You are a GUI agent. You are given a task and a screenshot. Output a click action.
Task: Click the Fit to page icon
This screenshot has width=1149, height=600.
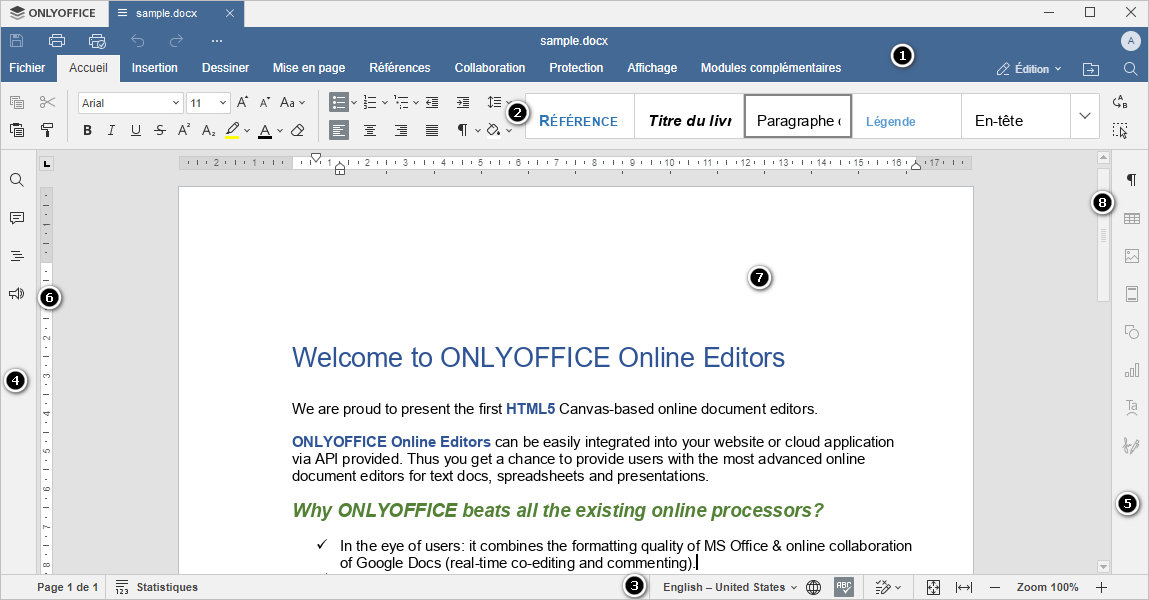click(x=933, y=587)
